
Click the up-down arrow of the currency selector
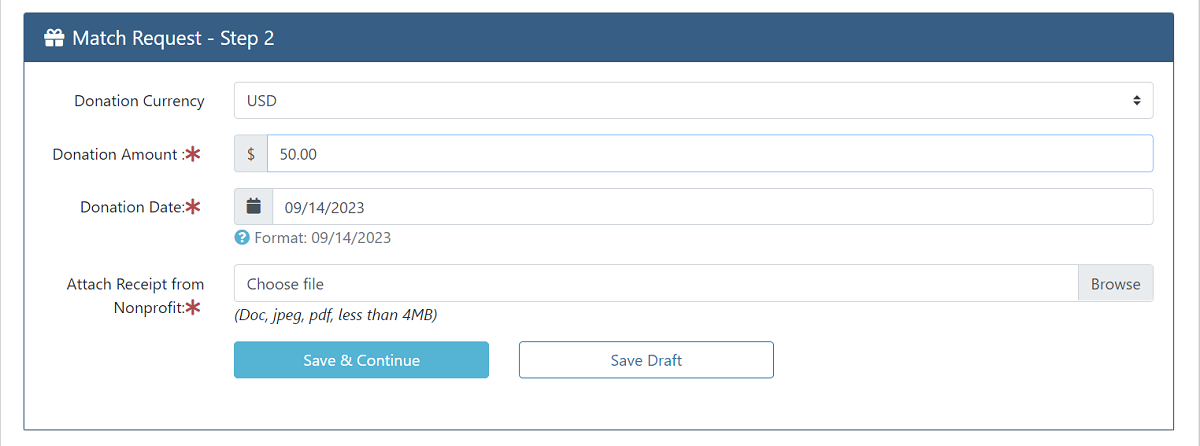(x=1136, y=101)
